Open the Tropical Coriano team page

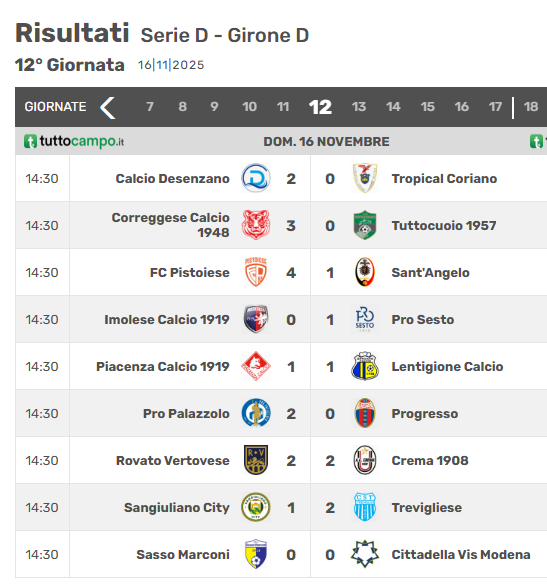(x=444, y=179)
